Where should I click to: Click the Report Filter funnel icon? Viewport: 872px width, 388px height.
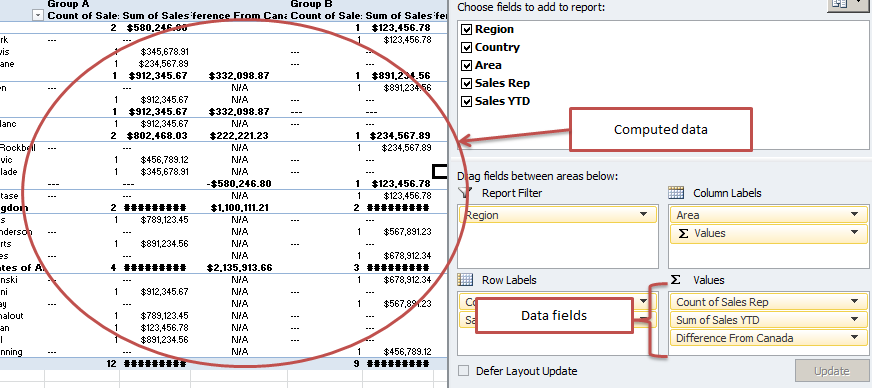[x=465, y=192]
